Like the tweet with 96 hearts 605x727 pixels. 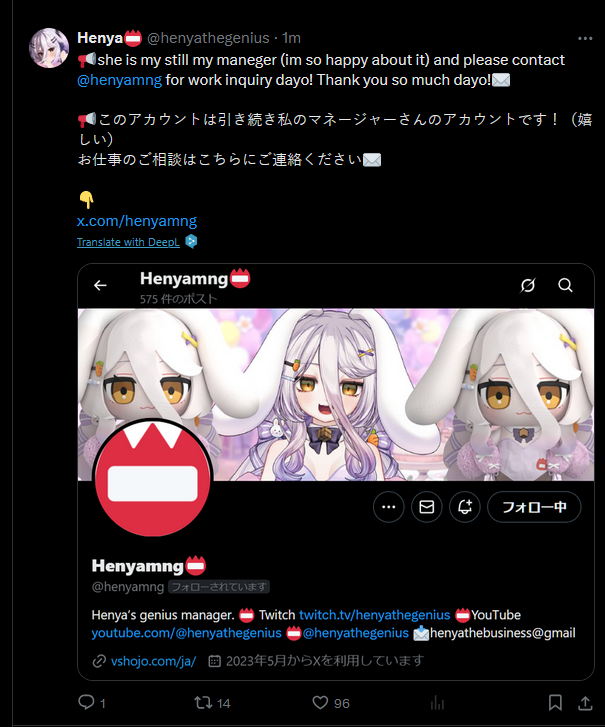click(x=320, y=702)
